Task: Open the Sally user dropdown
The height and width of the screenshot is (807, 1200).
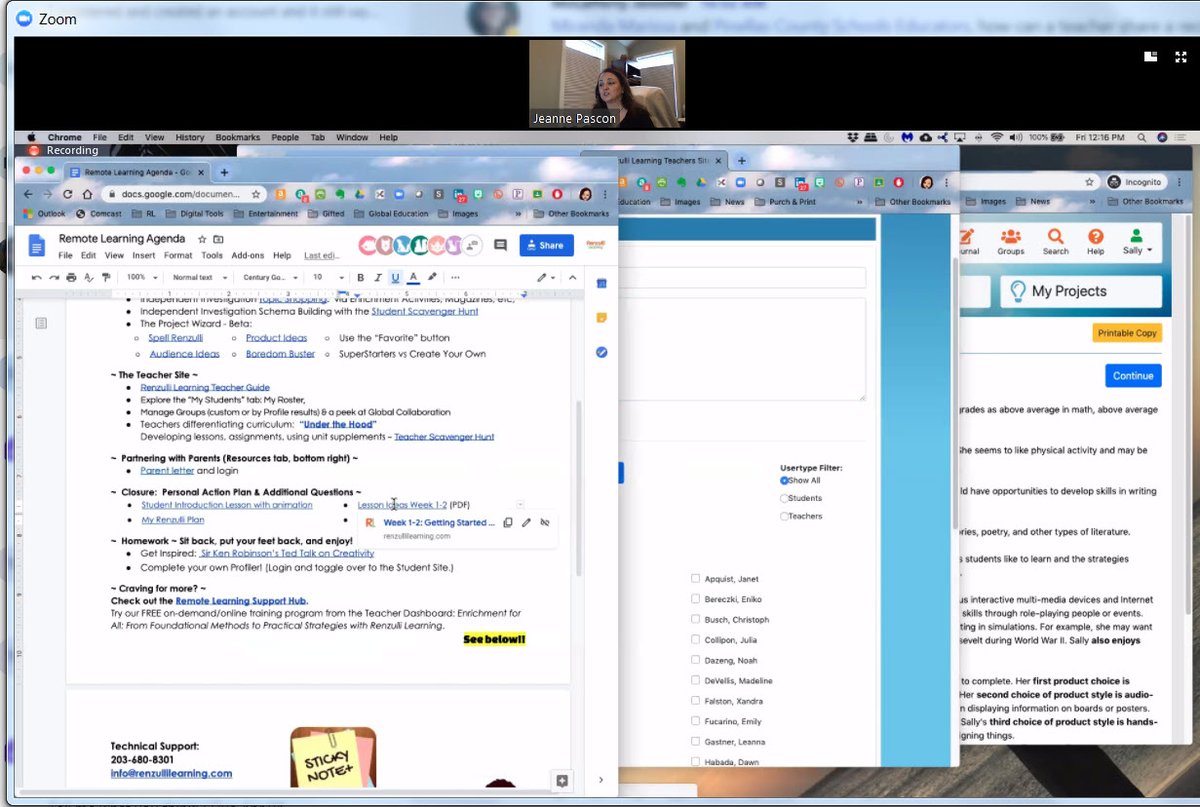Action: [x=1137, y=241]
